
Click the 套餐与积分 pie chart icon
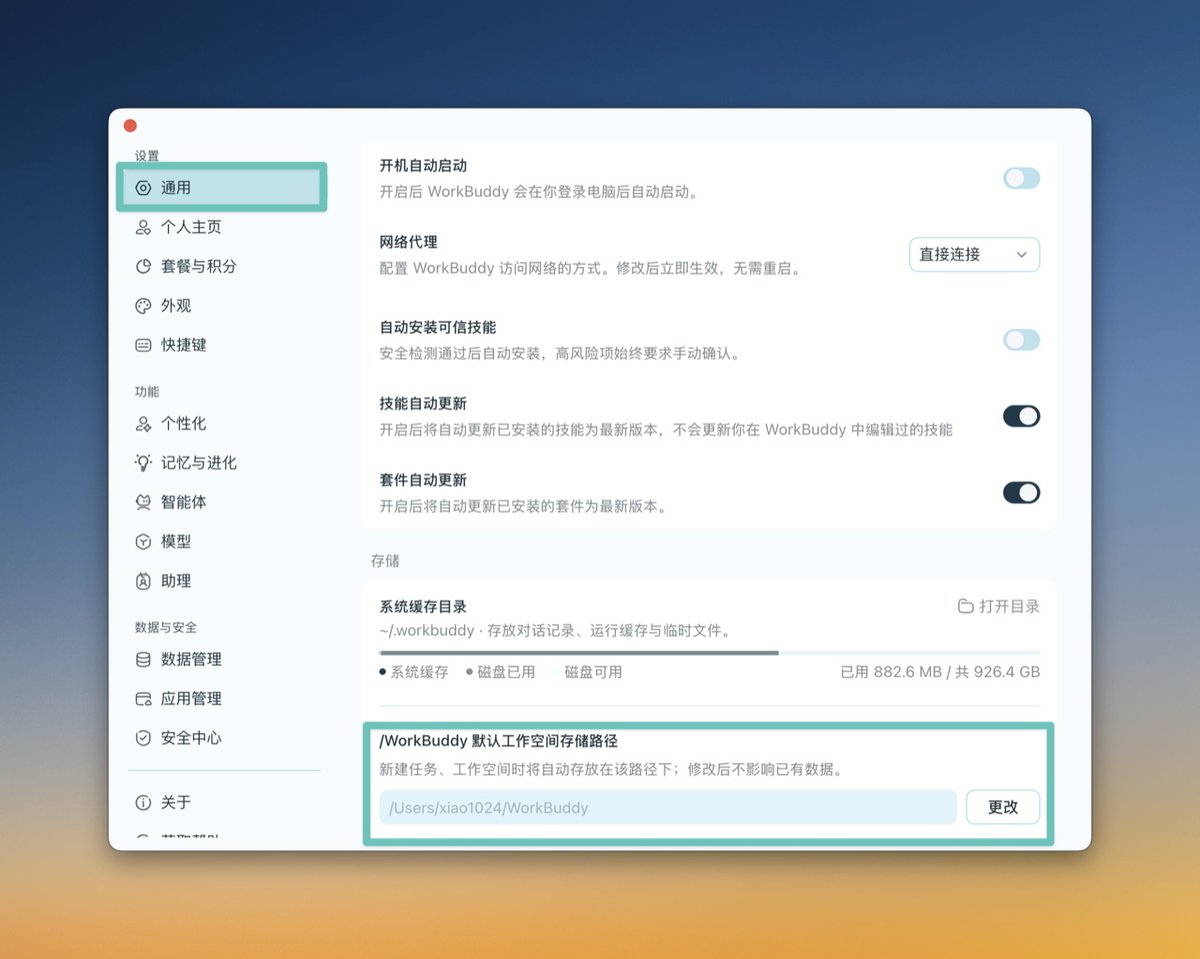tap(143, 266)
